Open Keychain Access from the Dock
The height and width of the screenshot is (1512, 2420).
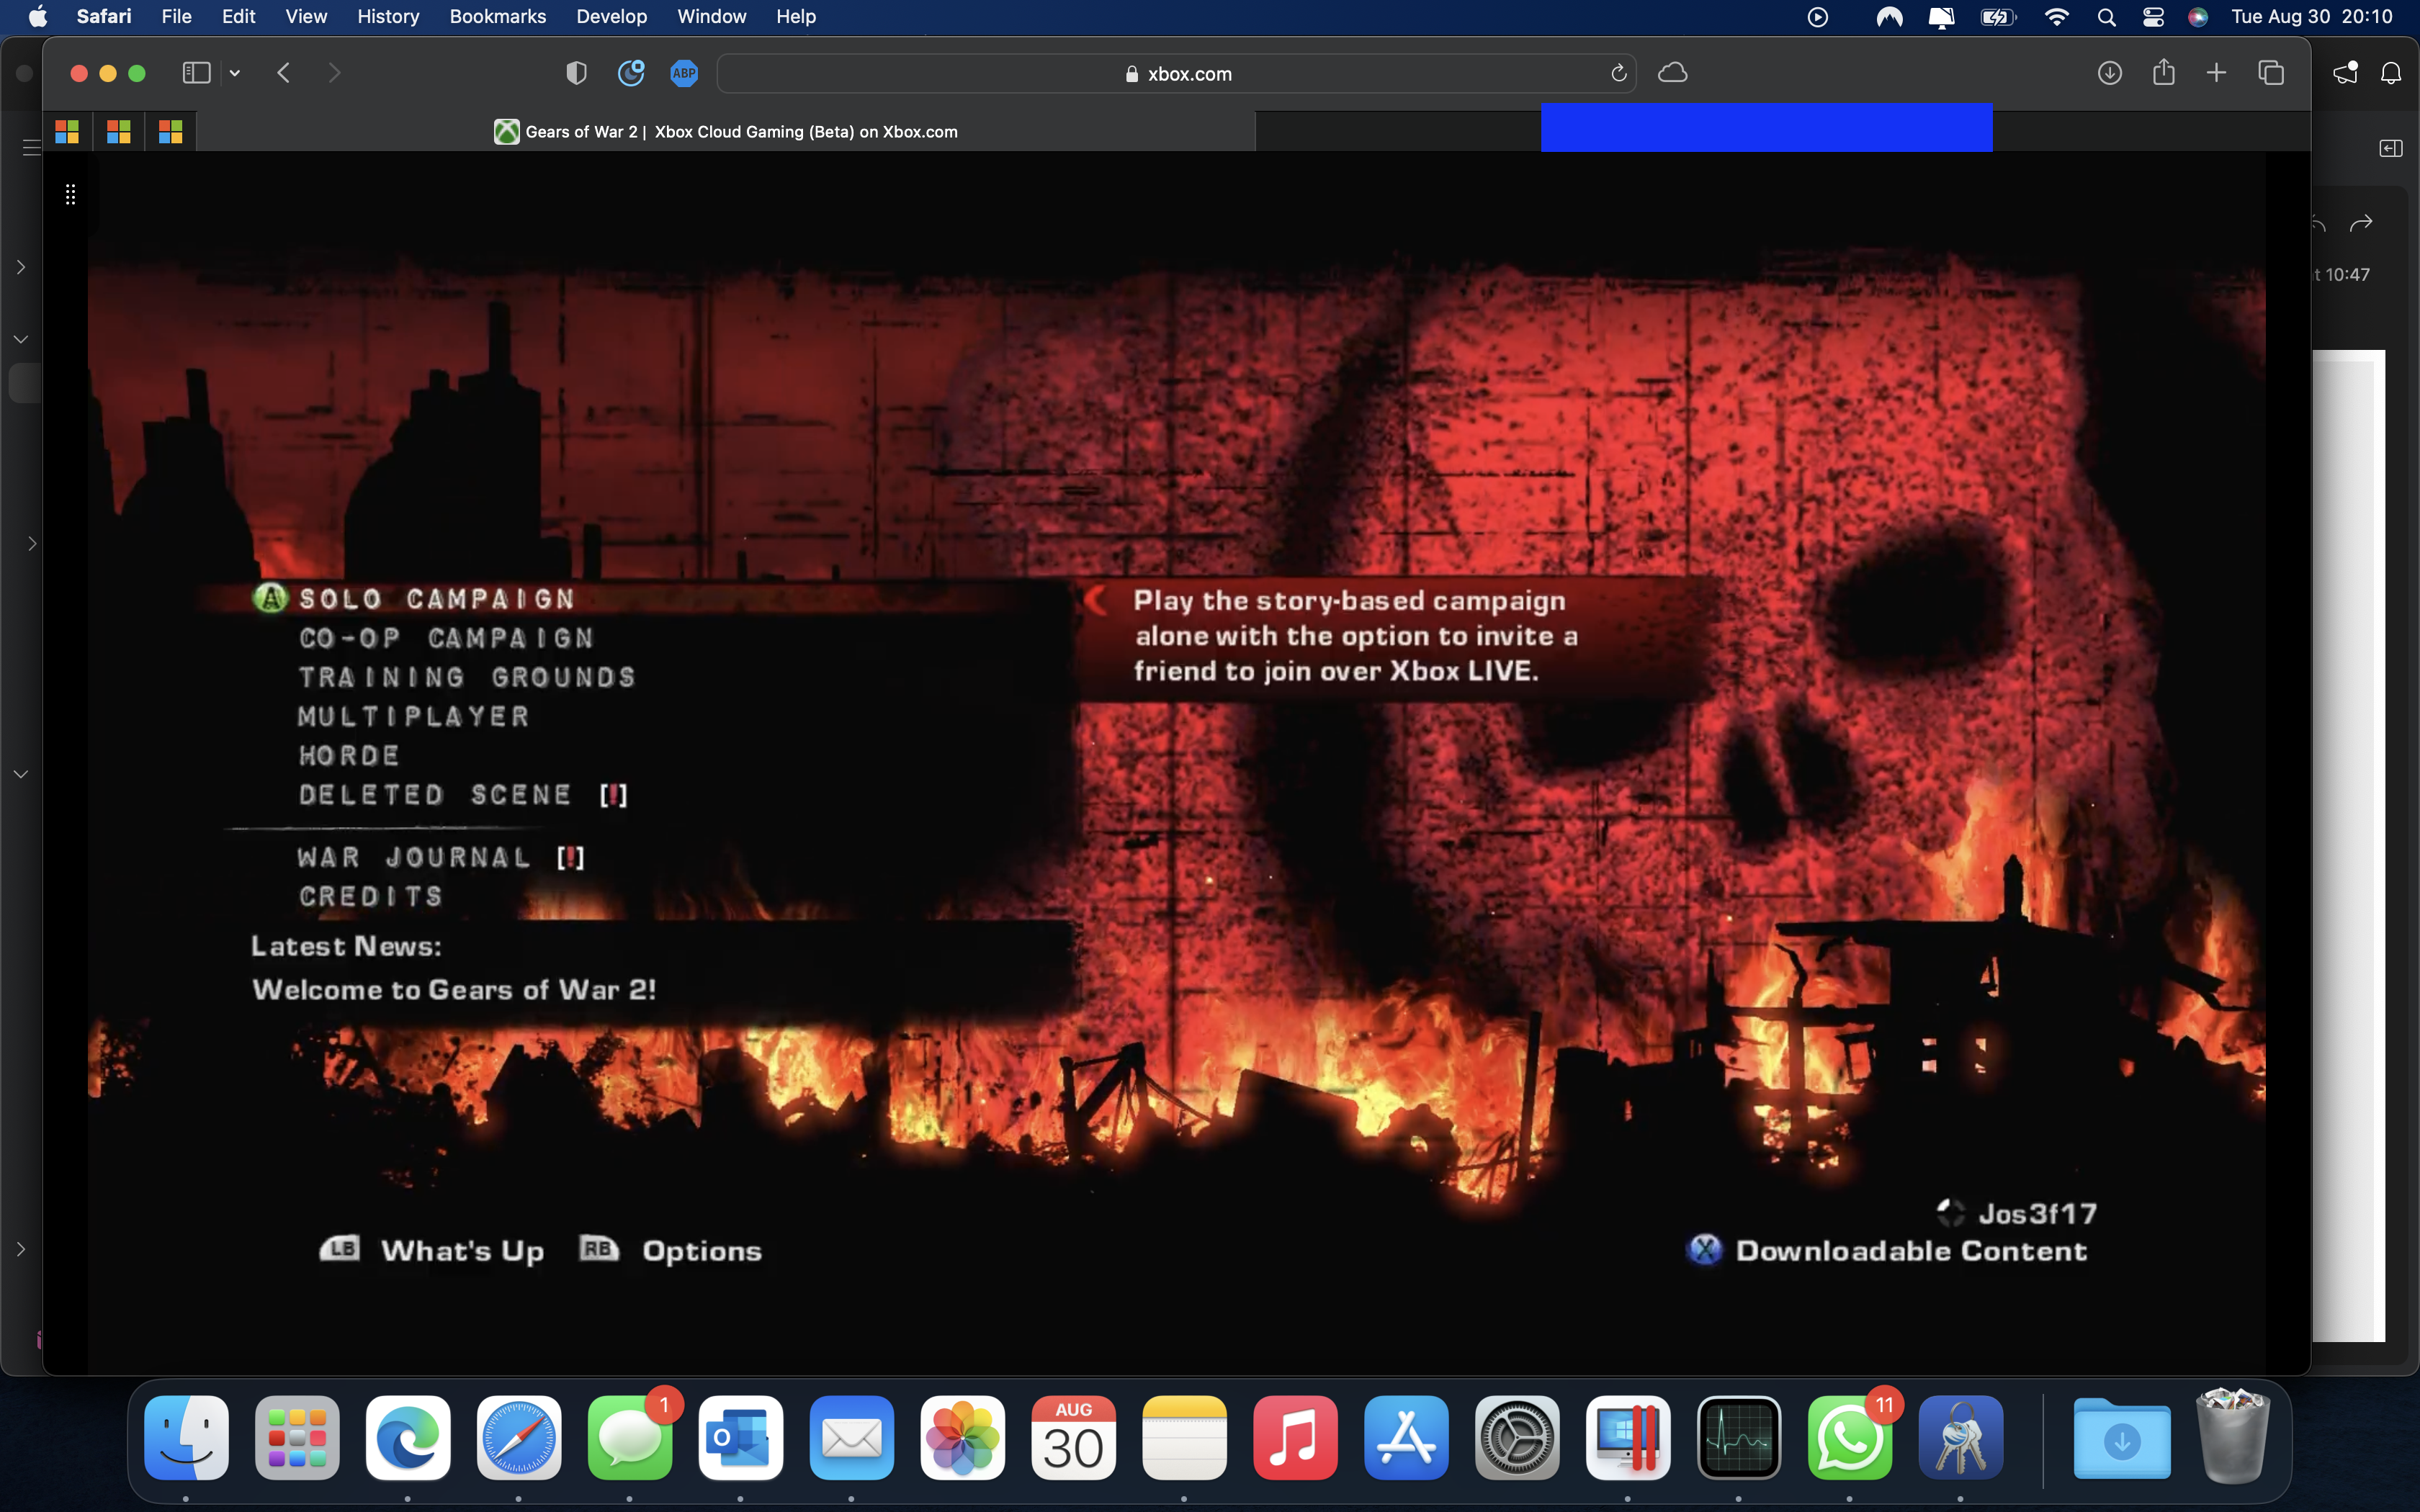pos(1961,1437)
